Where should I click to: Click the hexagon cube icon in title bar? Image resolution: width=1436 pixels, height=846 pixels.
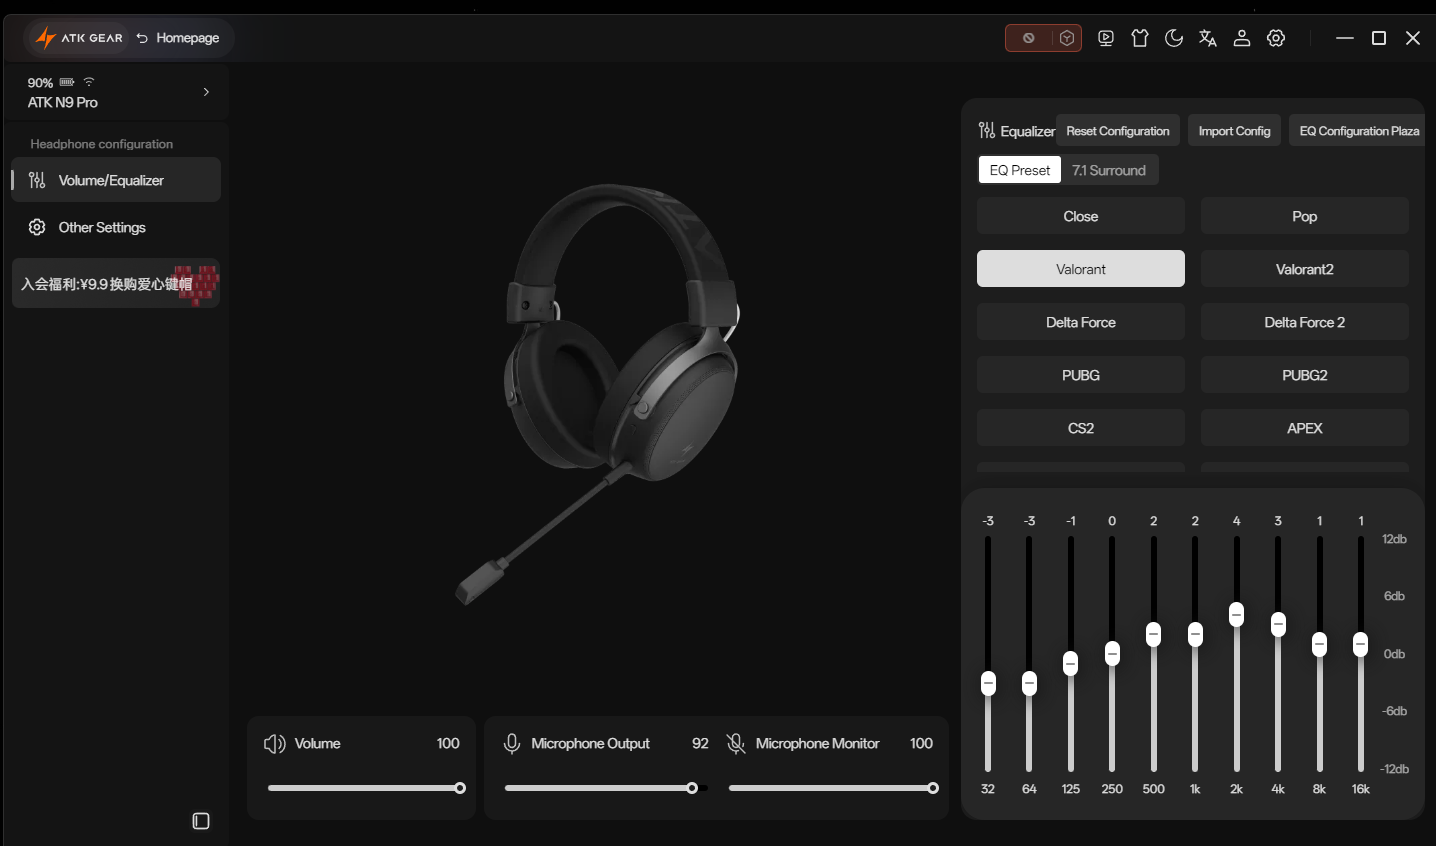click(1067, 38)
